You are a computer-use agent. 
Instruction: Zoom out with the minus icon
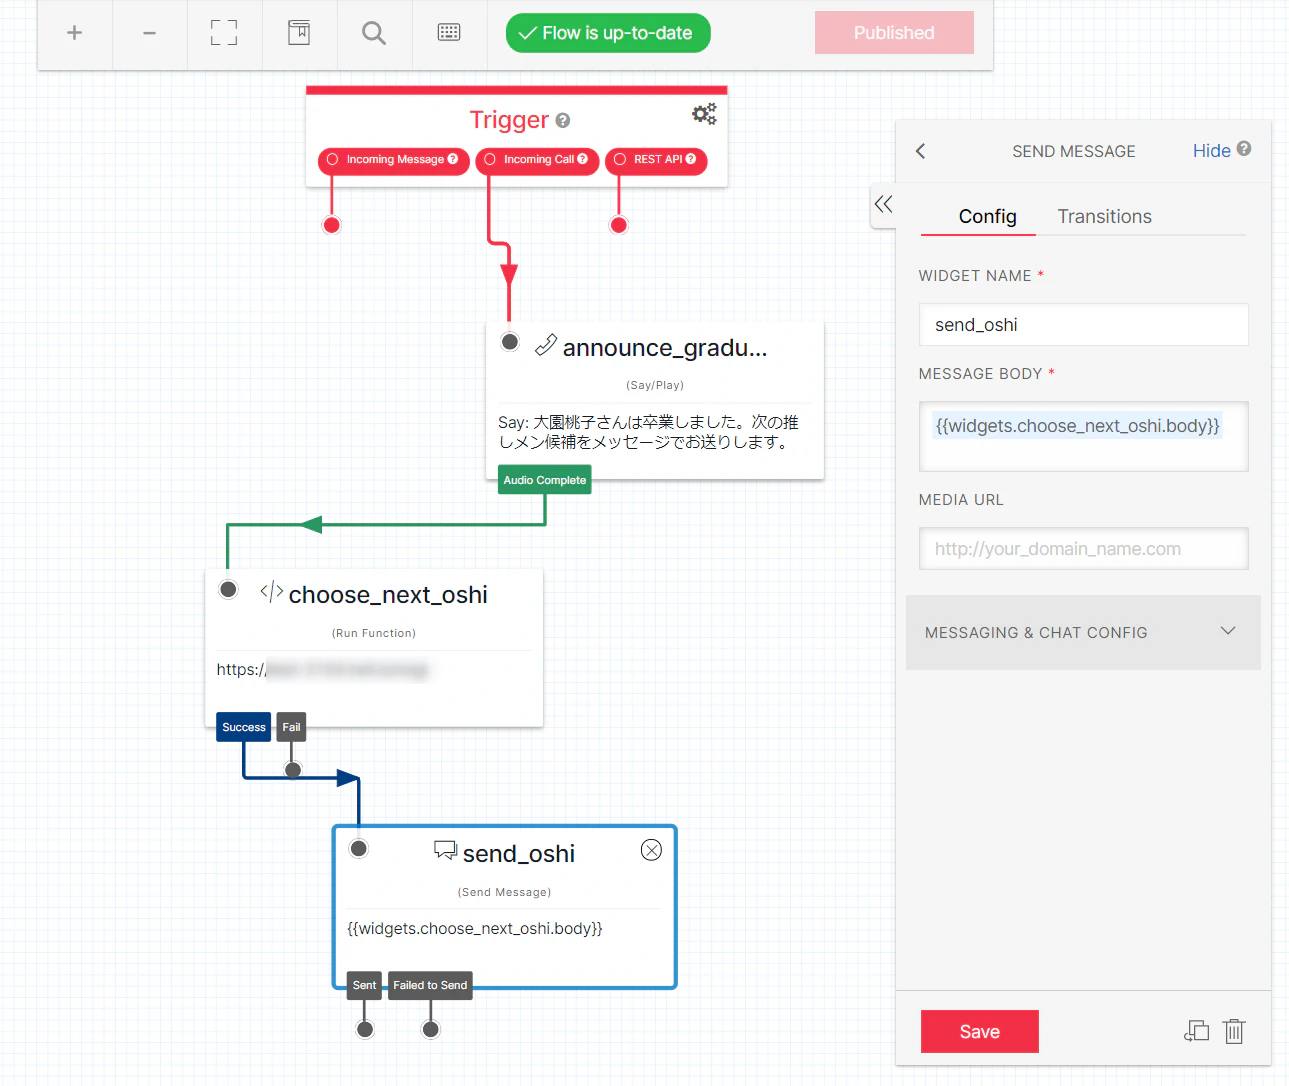(x=149, y=33)
